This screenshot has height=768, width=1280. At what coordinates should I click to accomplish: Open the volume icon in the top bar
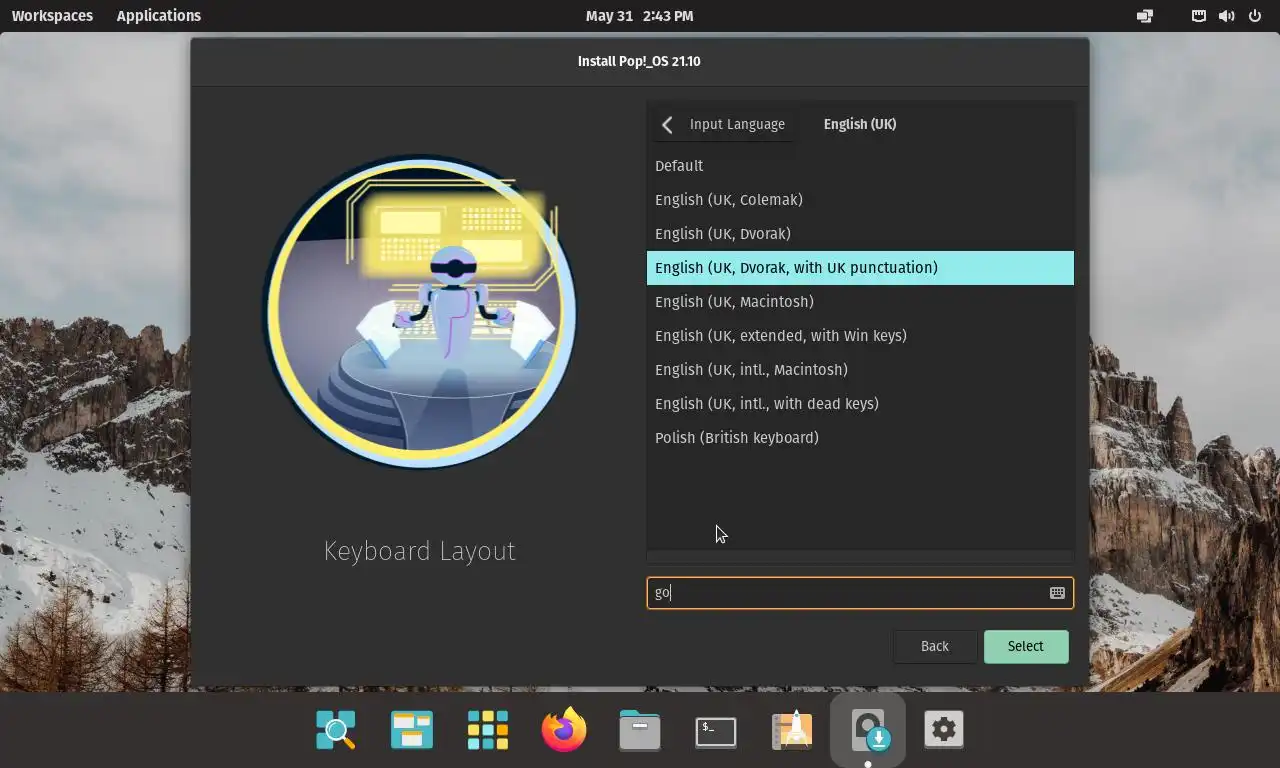pos(1227,16)
